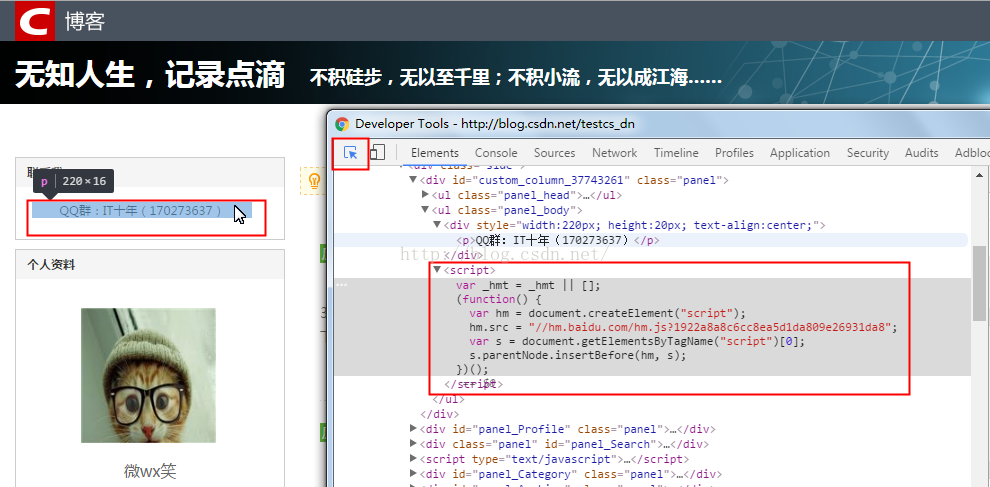Viewport: 990px width, 487px height.
Task: Expand the script type text/javascript node
Action: point(414,459)
